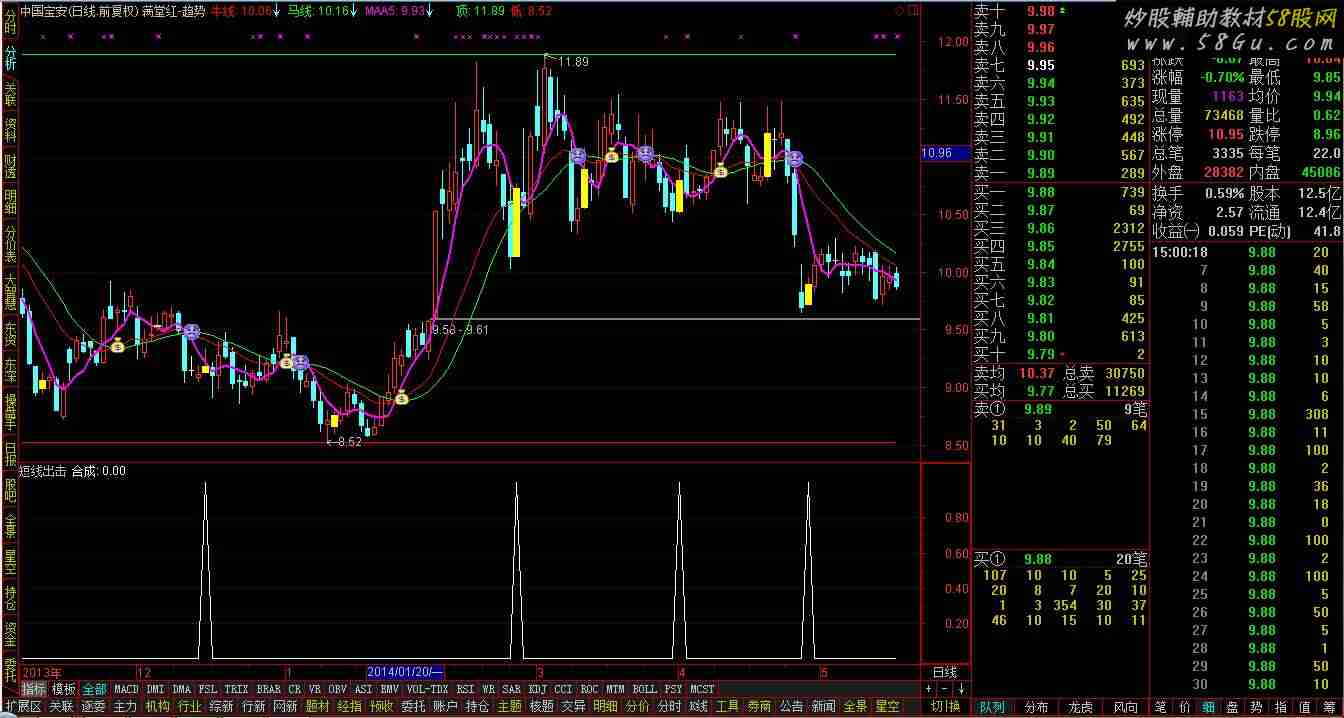This screenshot has width=1344, height=718.
Task: Click the money bag buy signal near 9.00
Action: [x=401, y=398]
